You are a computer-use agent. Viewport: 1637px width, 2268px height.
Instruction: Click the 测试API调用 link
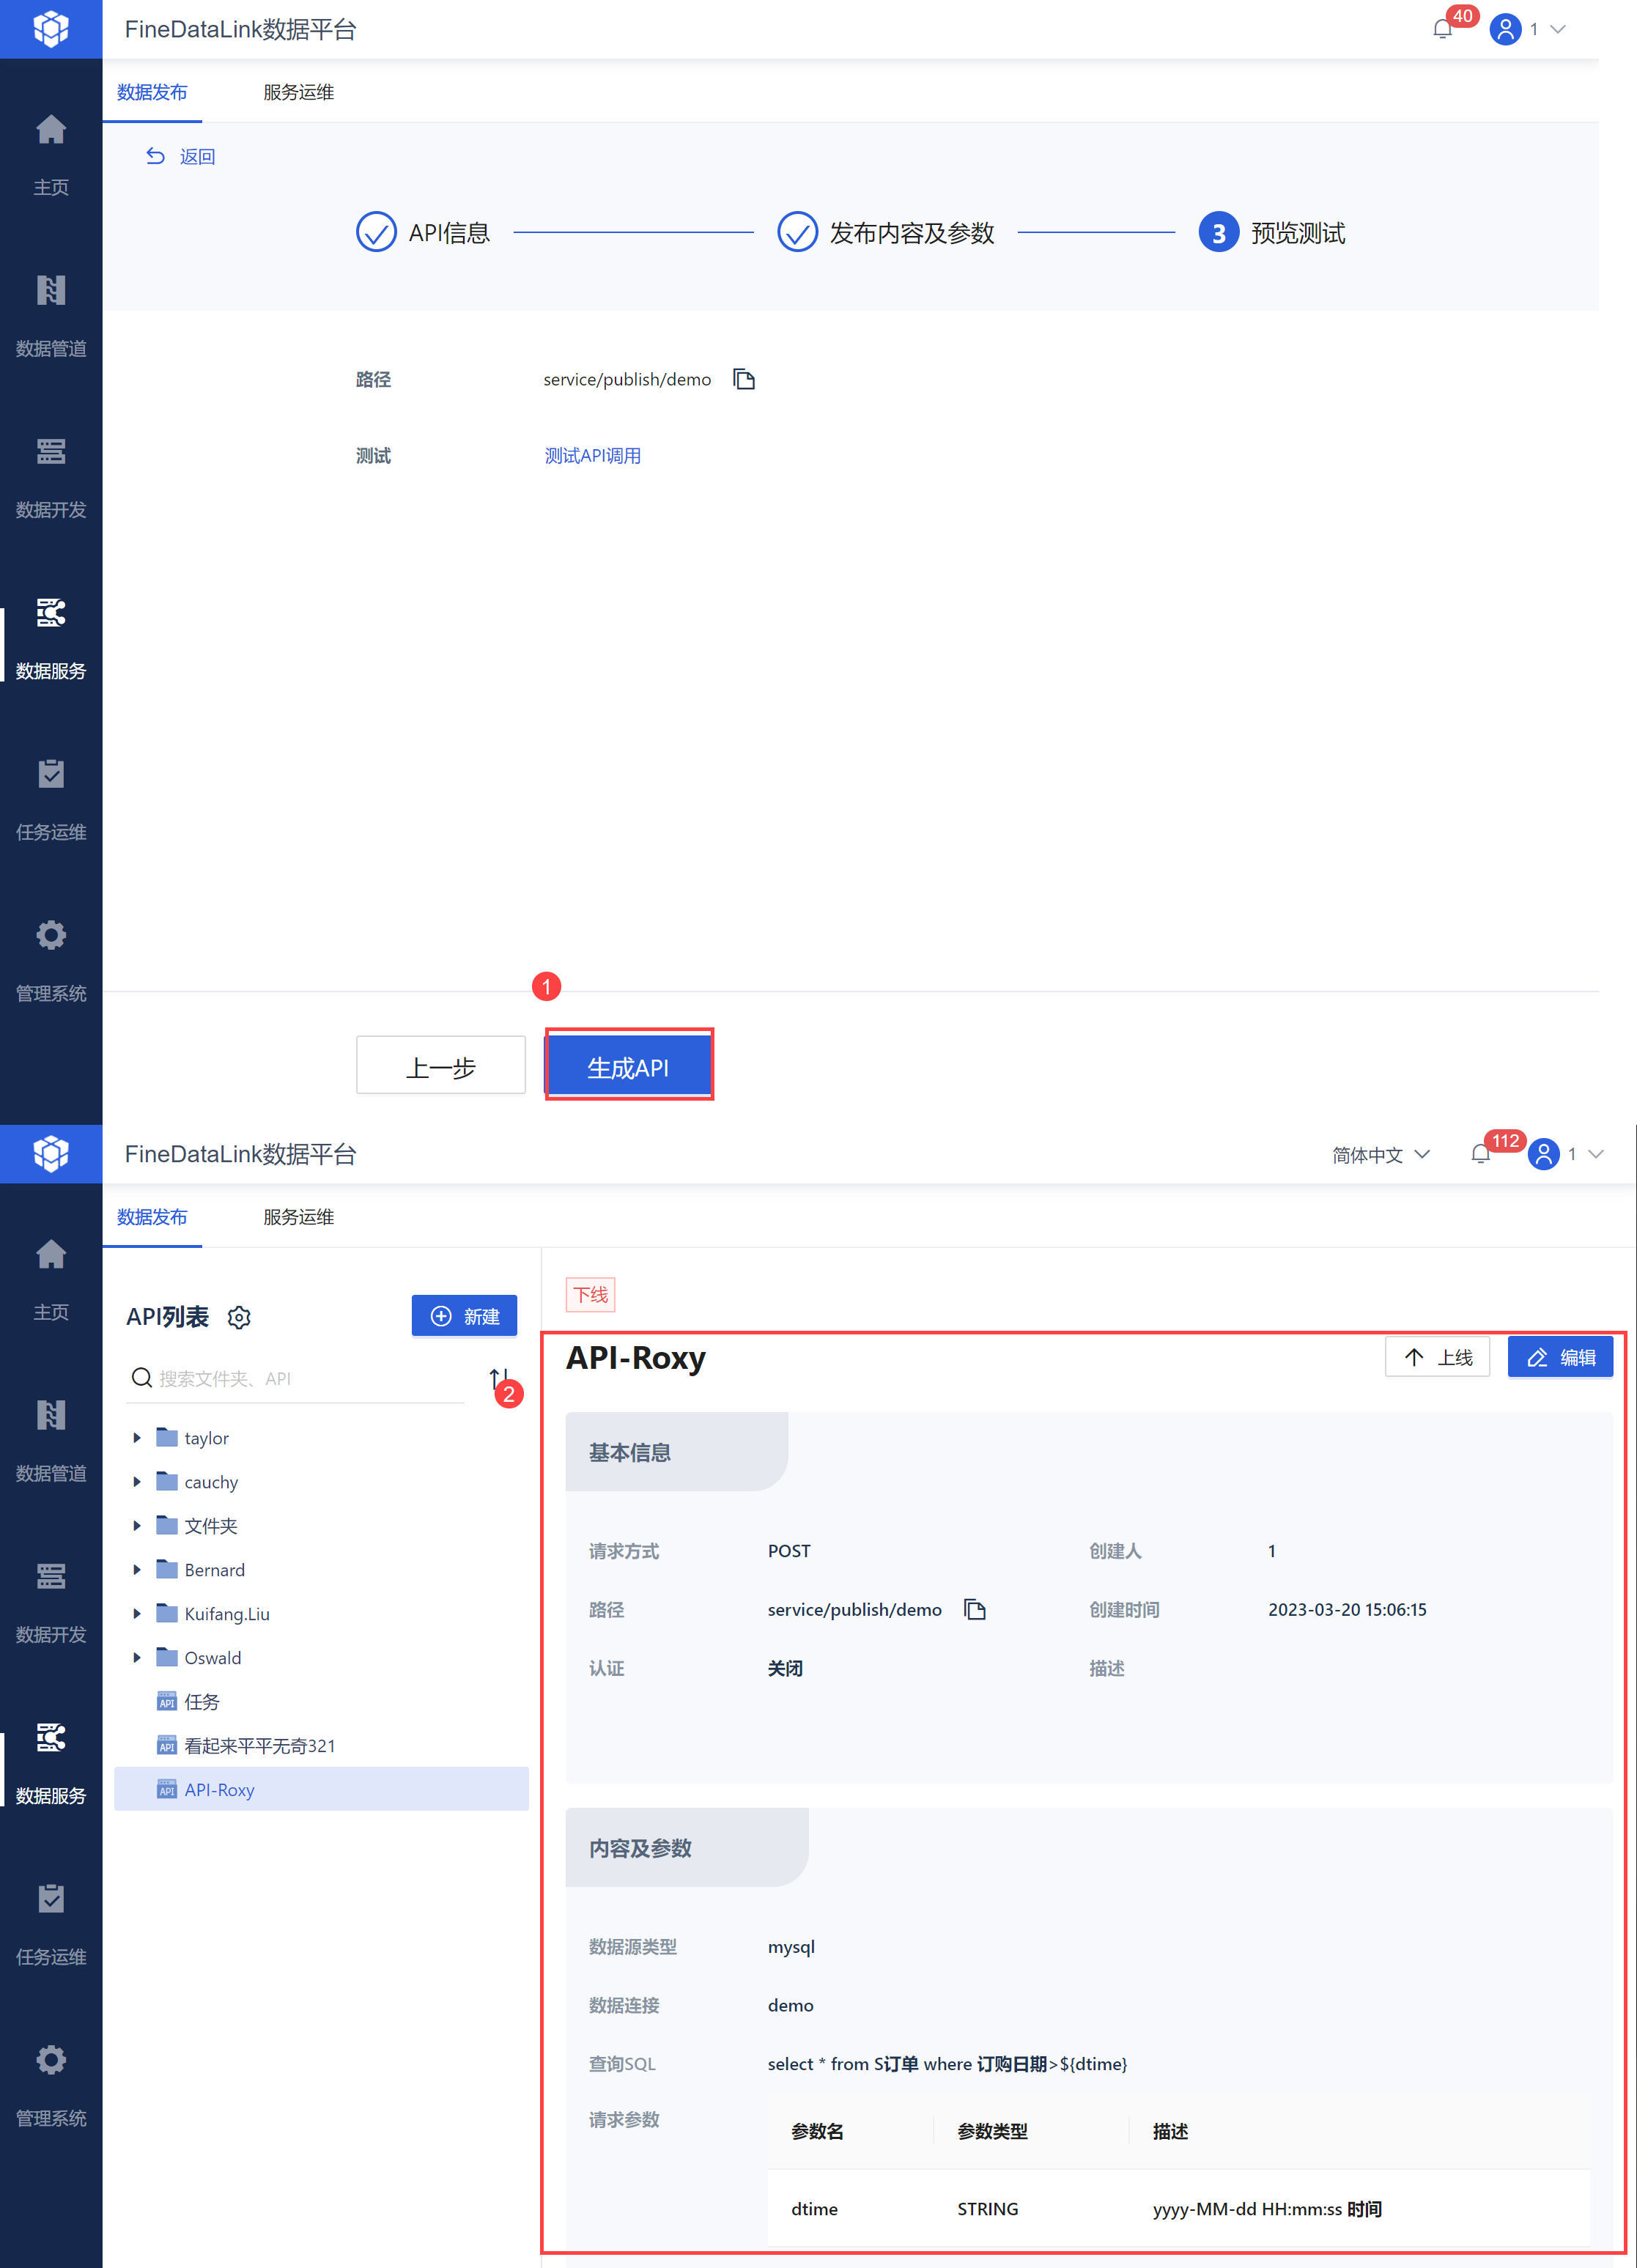(x=592, y=456)
